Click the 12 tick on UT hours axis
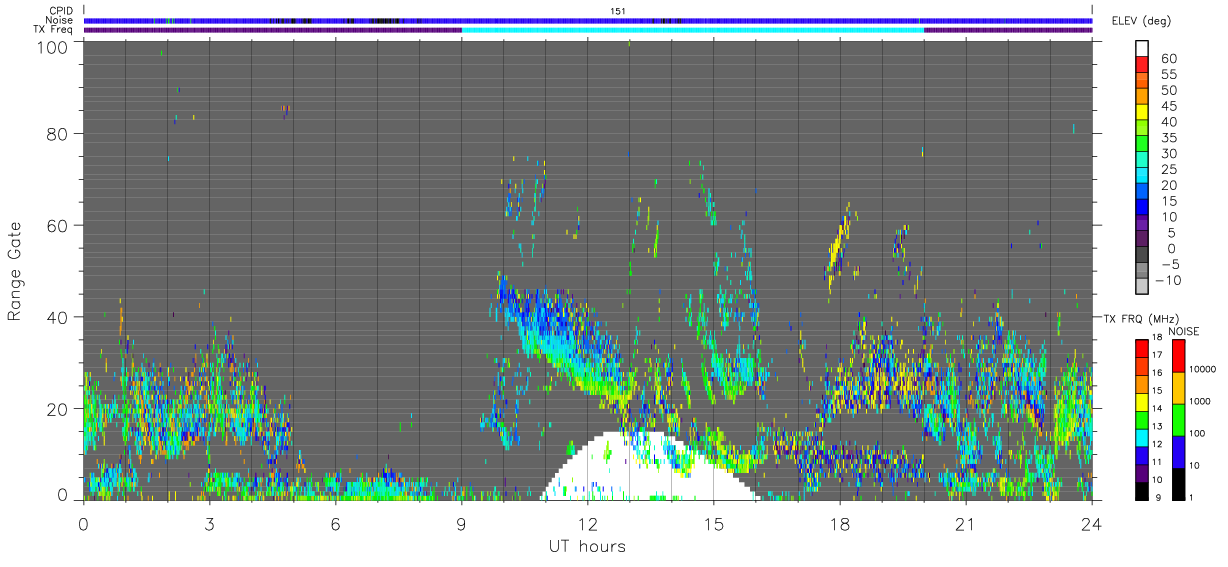The height and width of the screenshot is (567, 1228). [x=587, y=524]
